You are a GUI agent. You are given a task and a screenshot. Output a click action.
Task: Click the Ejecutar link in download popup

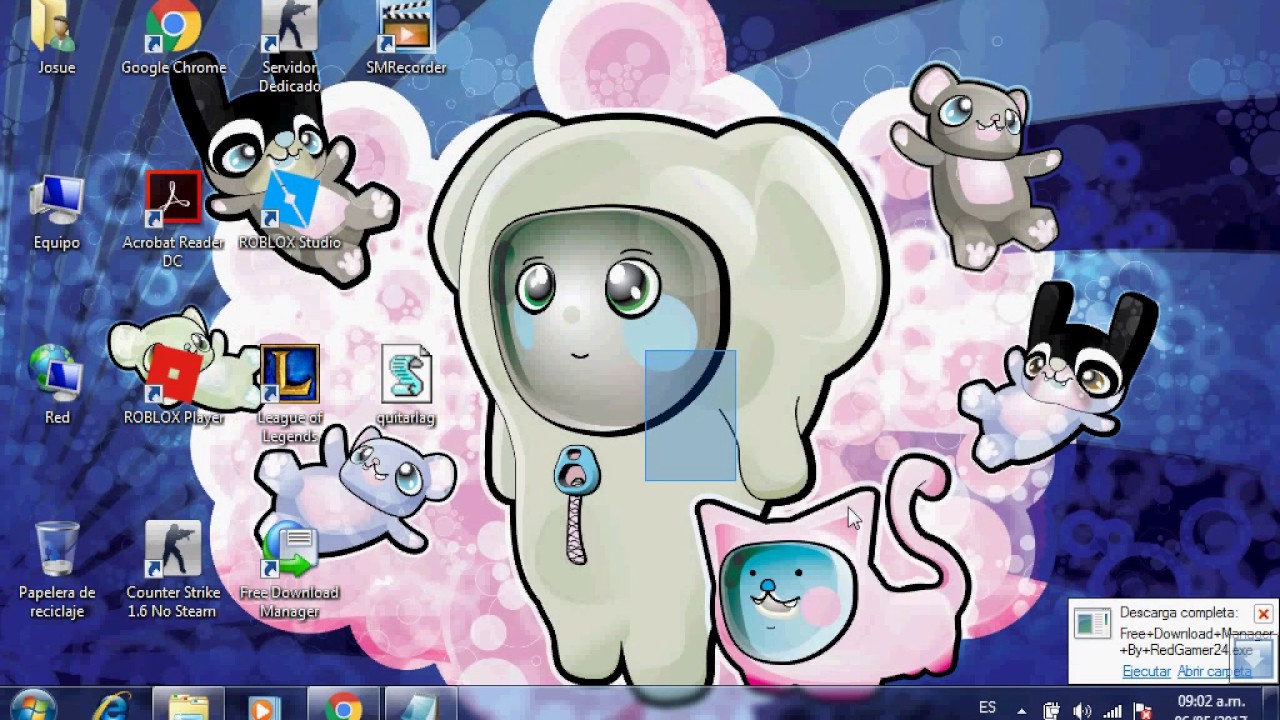(x=1146, y=672)
